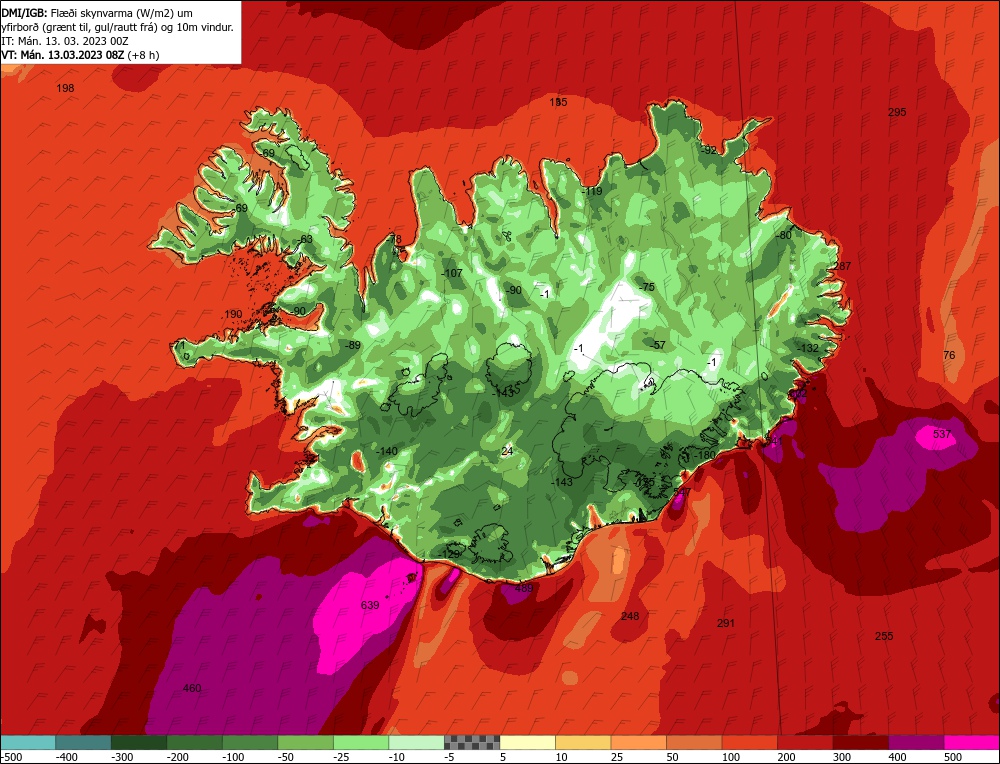Click the value '639' in the magenta area

coord(370,605)
